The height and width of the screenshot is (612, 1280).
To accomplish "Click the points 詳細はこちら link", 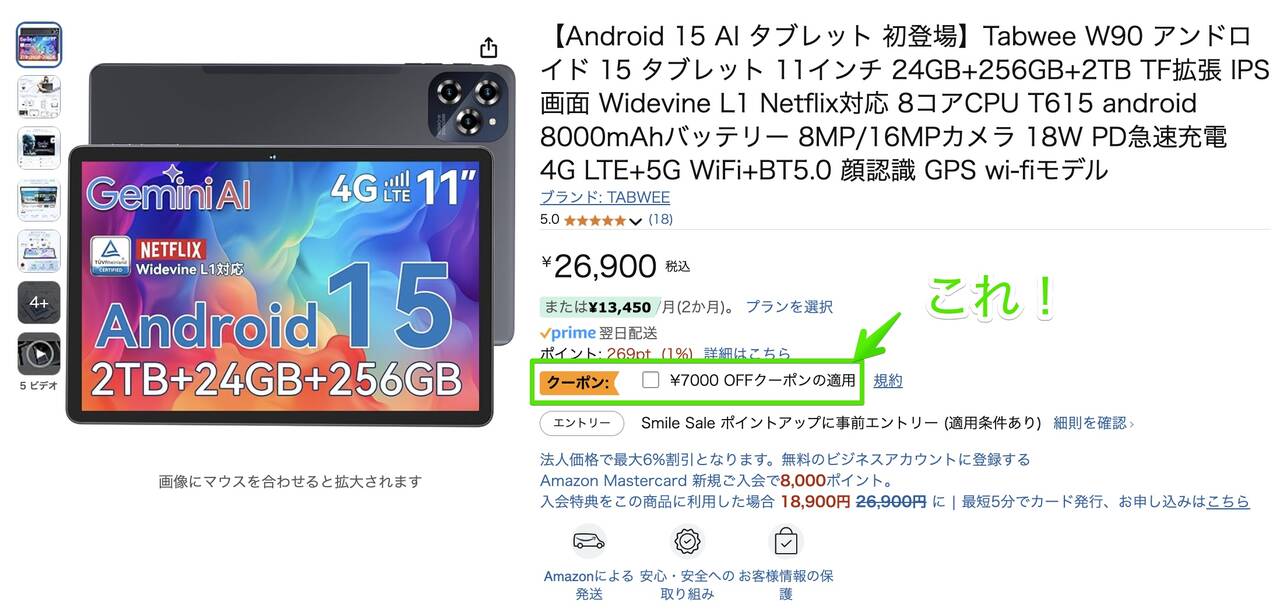I will click(x=747, y=354).
